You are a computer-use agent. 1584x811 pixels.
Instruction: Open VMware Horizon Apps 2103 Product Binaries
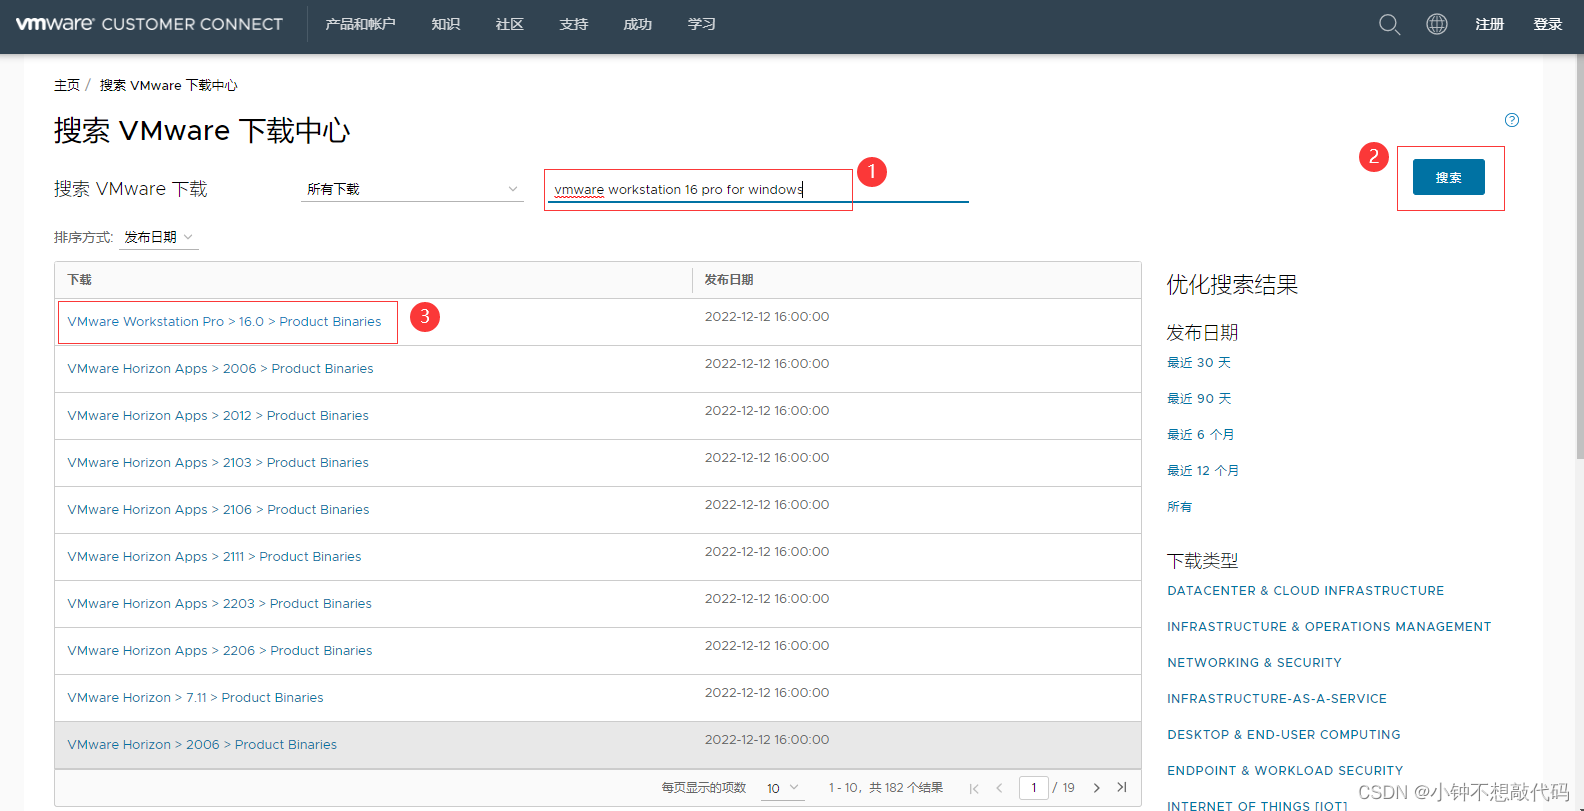click(x=218, y=463)
